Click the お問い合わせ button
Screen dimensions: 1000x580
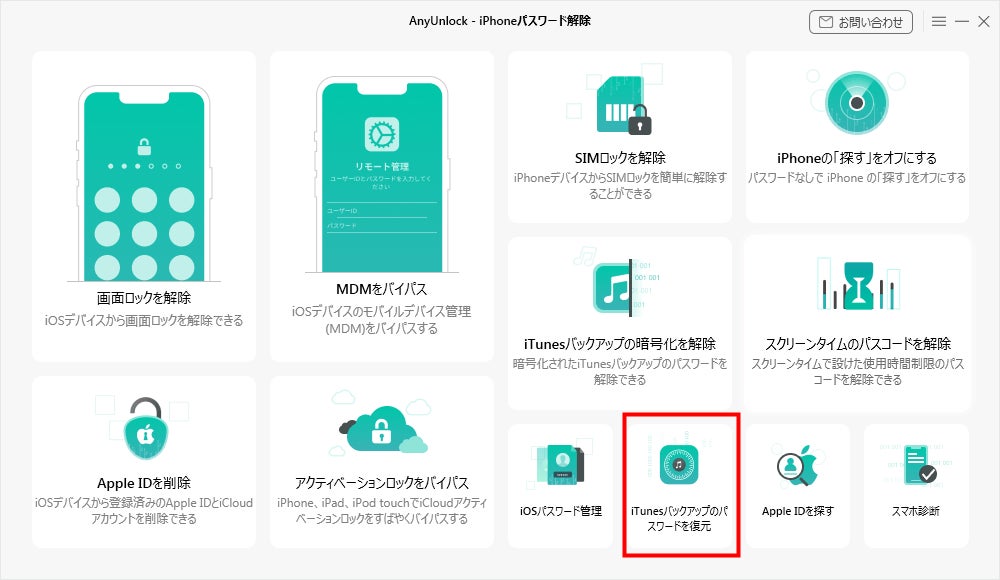coord(860,22)
